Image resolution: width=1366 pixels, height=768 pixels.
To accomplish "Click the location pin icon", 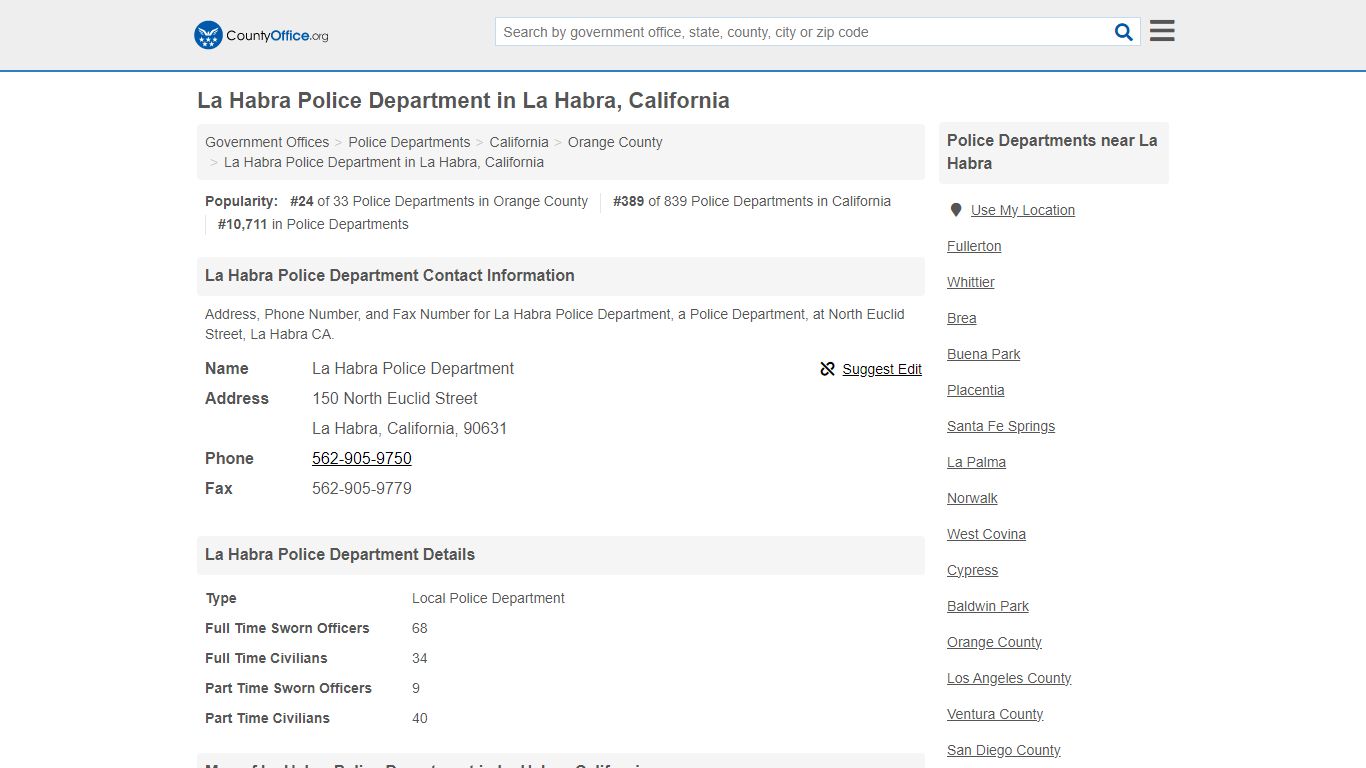I will 955,210.
